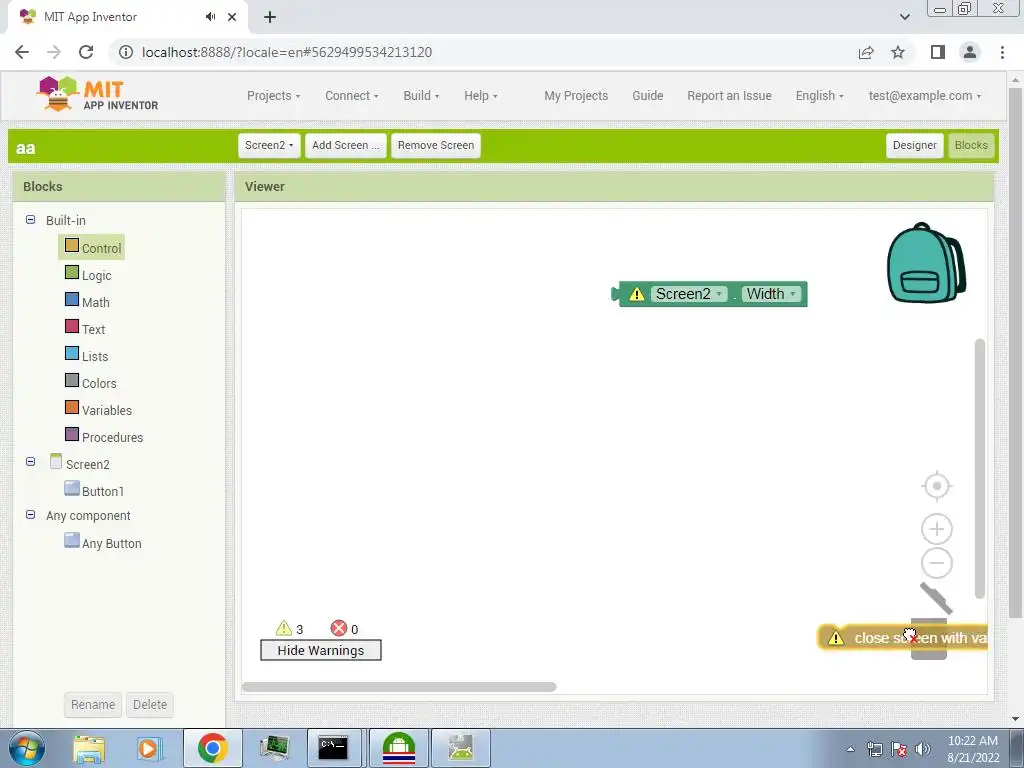Screen dimensions: 1024x768
Task: Click the Control category color icon
Action: click(72, 246)
